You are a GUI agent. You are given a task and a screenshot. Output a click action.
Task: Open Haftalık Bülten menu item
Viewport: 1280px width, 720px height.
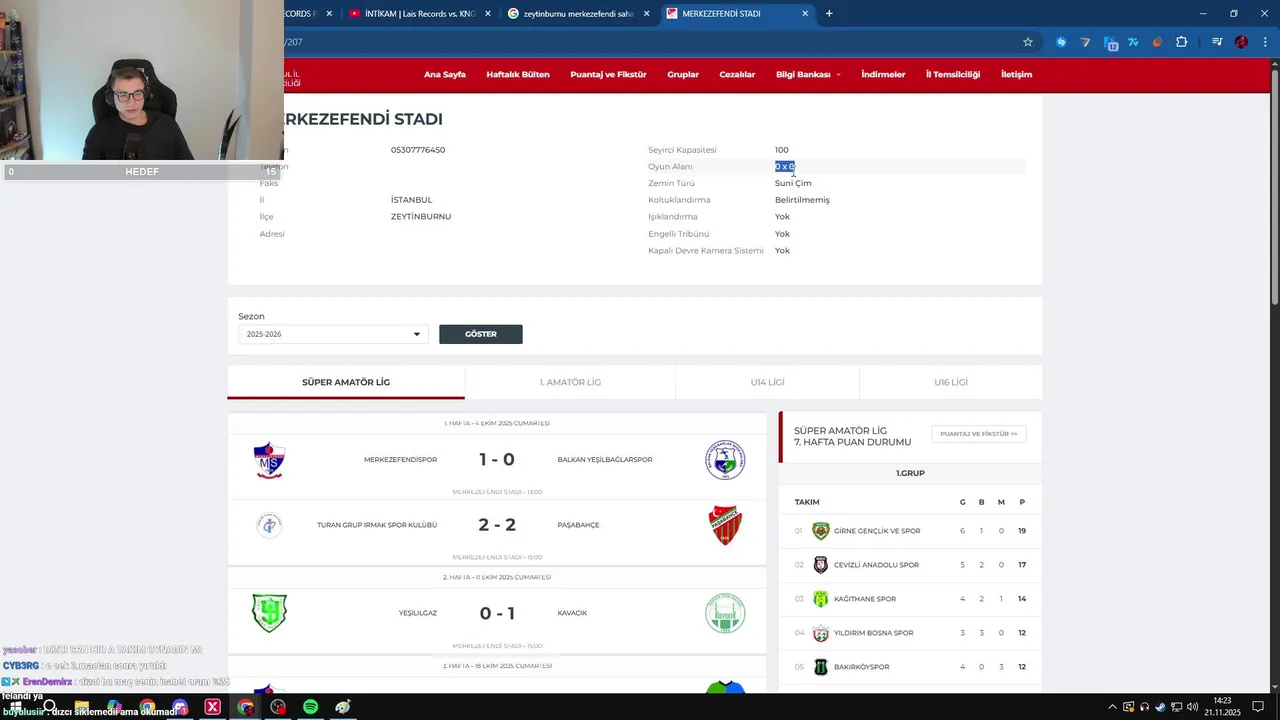518,74
